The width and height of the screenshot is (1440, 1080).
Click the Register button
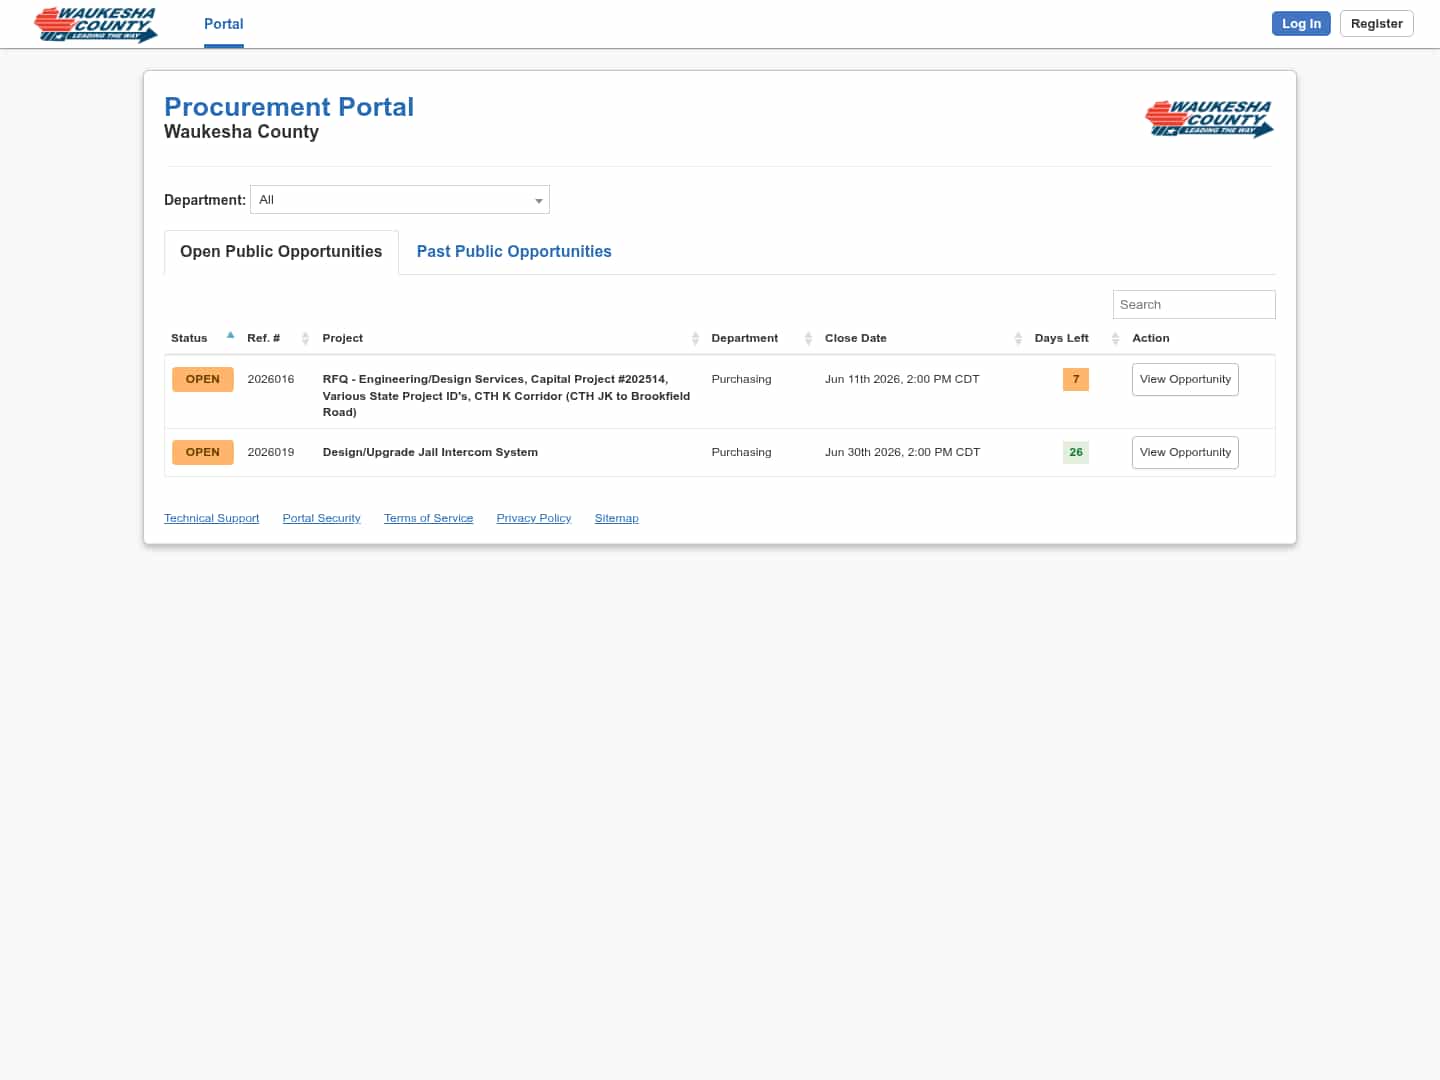pyautogui.click(x=1376, y=24)
